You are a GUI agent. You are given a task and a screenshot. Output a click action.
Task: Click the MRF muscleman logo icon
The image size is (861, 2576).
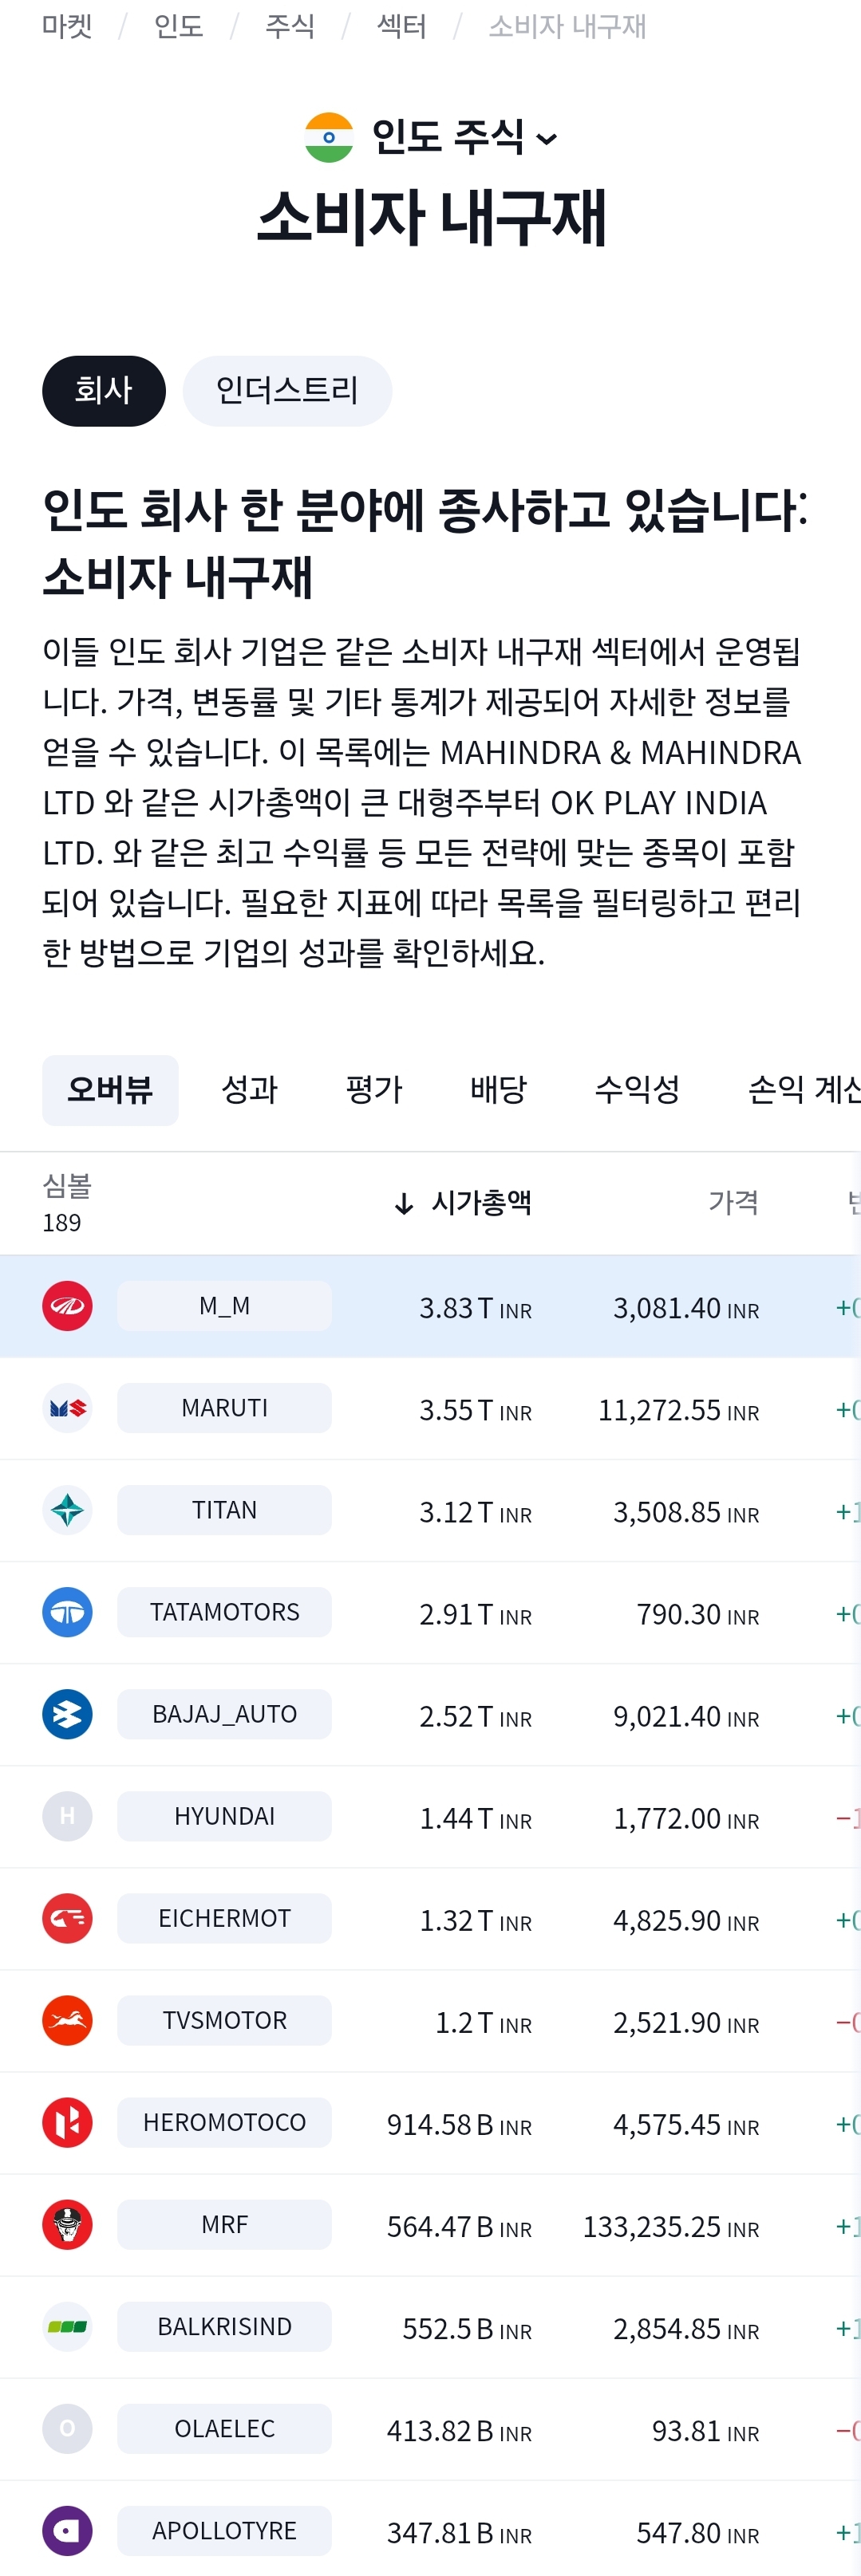(x=67, y=2225)
